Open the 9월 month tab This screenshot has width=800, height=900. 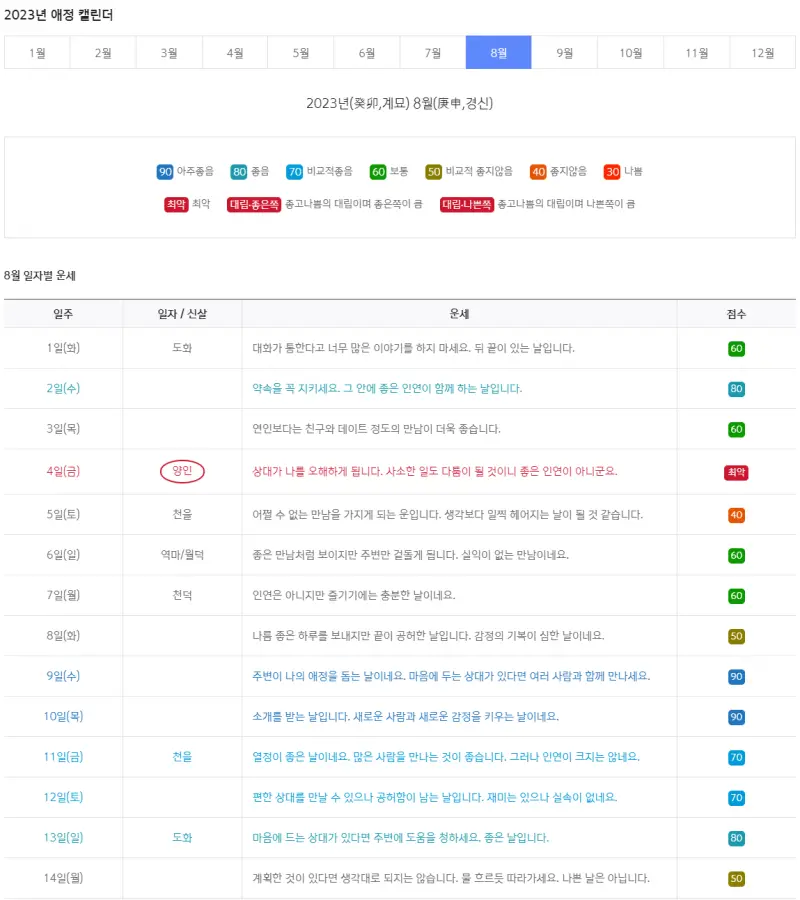(564, 51)
